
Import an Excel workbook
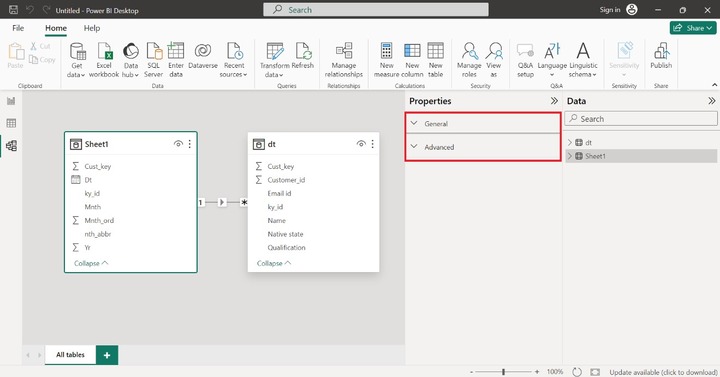(104, 60)
